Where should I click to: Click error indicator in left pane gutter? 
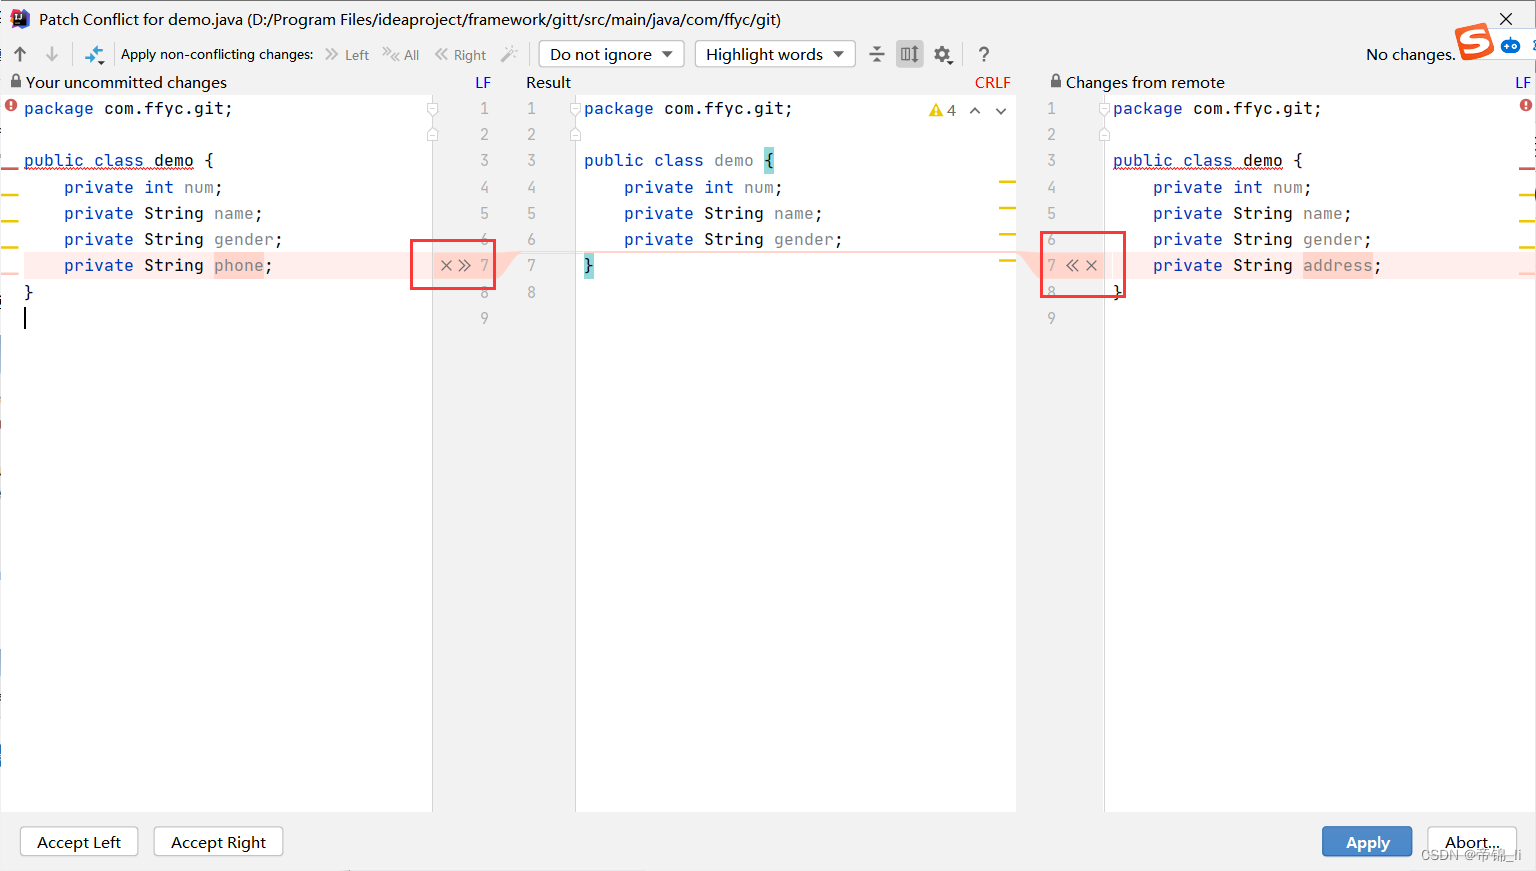click(11, 104)
